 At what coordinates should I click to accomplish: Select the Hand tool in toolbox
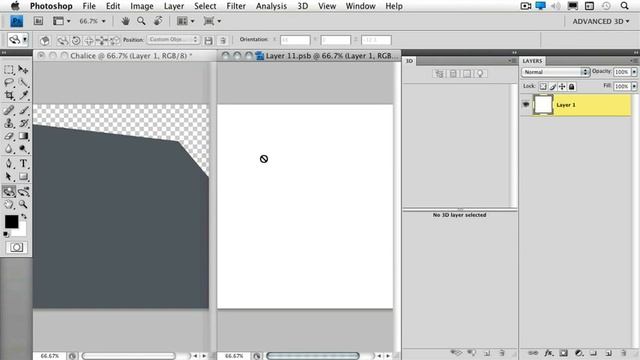[x=9, y=204]
